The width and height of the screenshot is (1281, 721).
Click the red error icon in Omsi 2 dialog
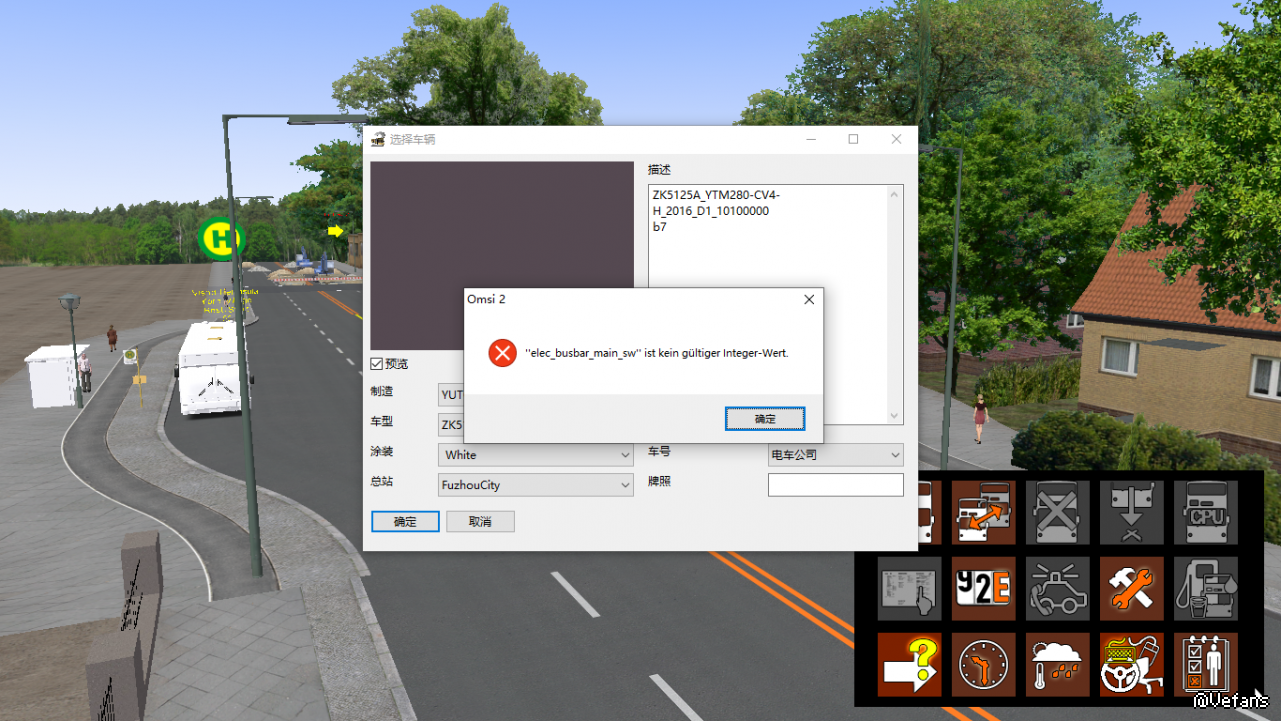[x=502, y=353]
